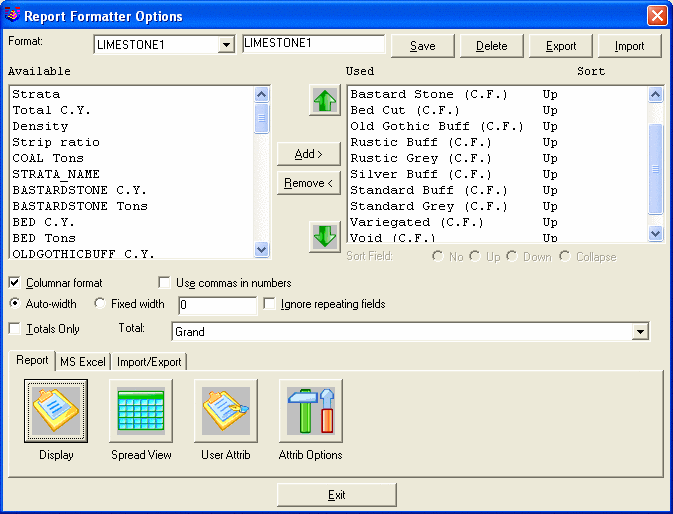Click the Export button
The height and width of the screenshot is (514, 673).
click(x=561, y=46)
